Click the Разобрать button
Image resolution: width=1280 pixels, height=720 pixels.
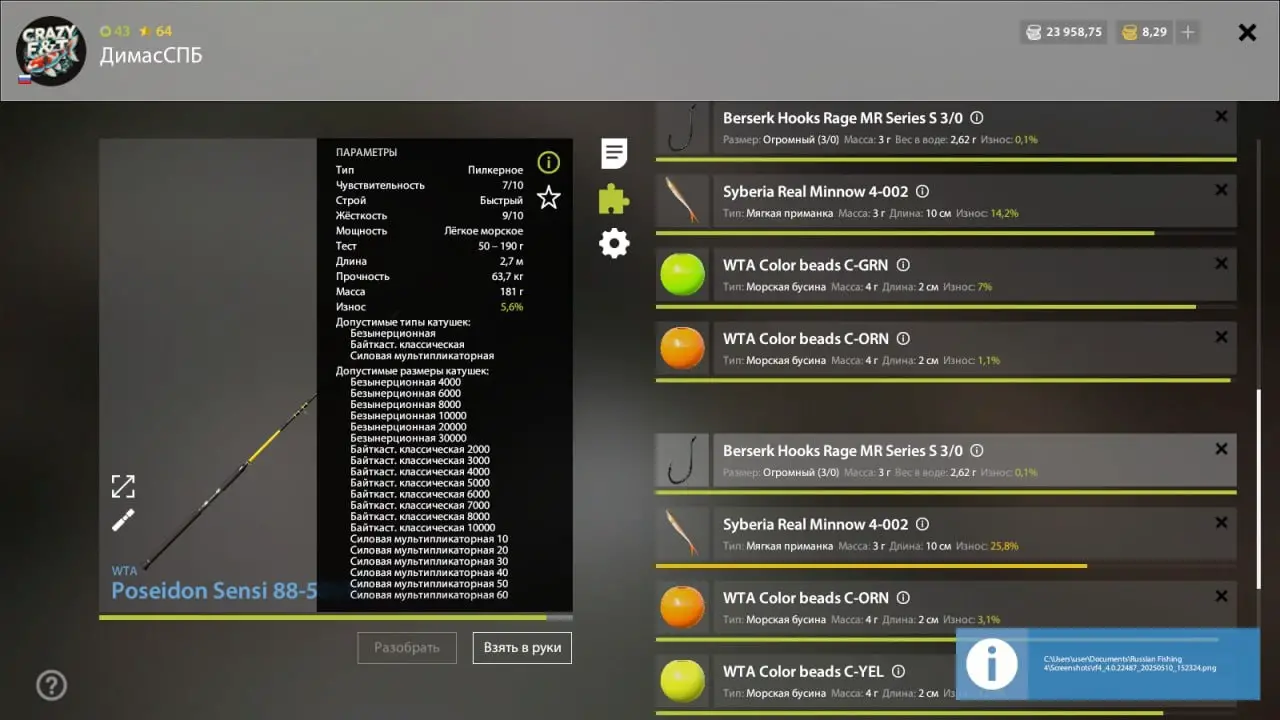(407, 648)
